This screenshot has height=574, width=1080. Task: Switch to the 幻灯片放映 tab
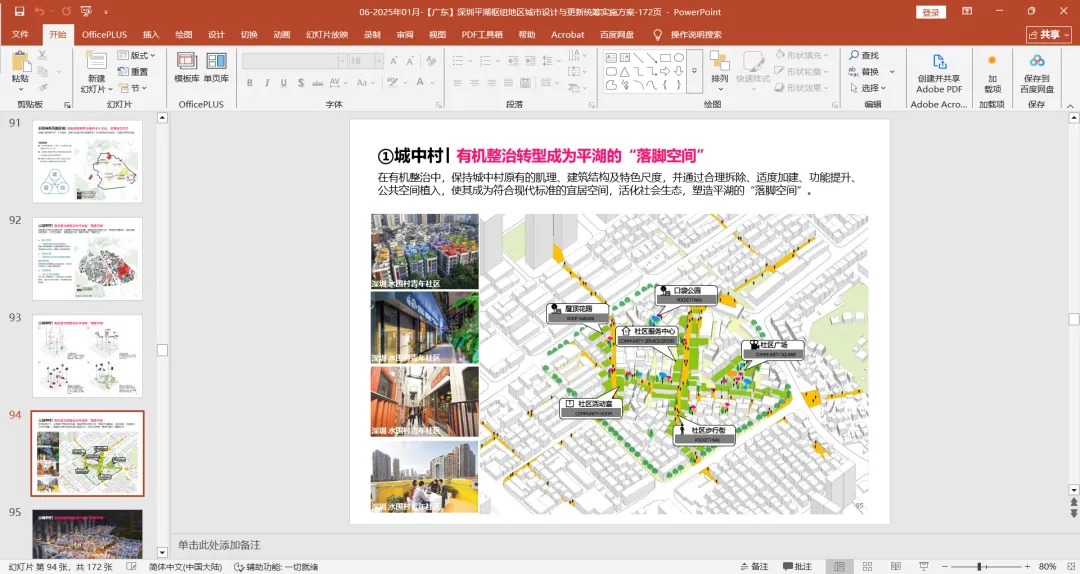327,34
